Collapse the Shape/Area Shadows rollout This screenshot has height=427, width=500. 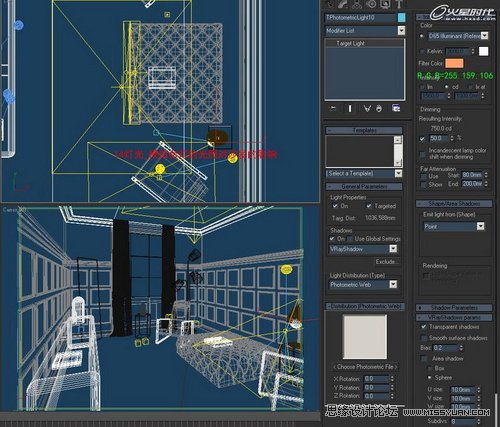pyautogui.click(x=454, y=203)
